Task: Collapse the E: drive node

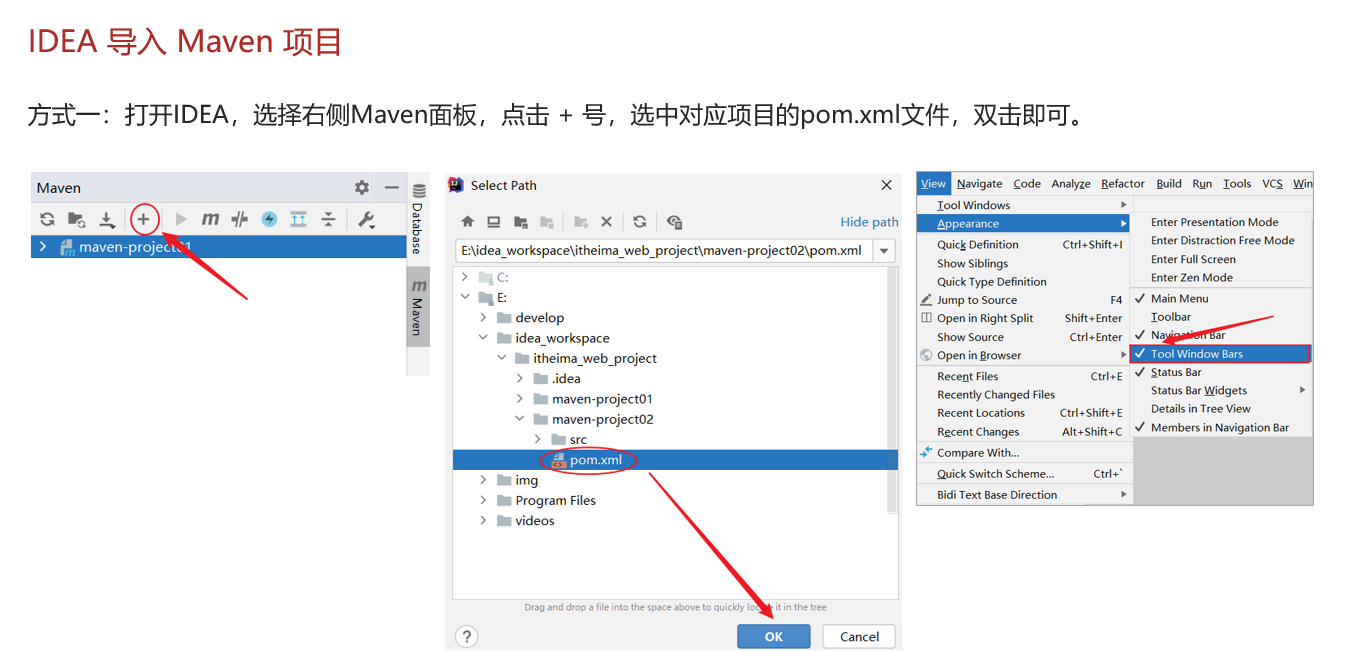Action: (x=465, y=297)
